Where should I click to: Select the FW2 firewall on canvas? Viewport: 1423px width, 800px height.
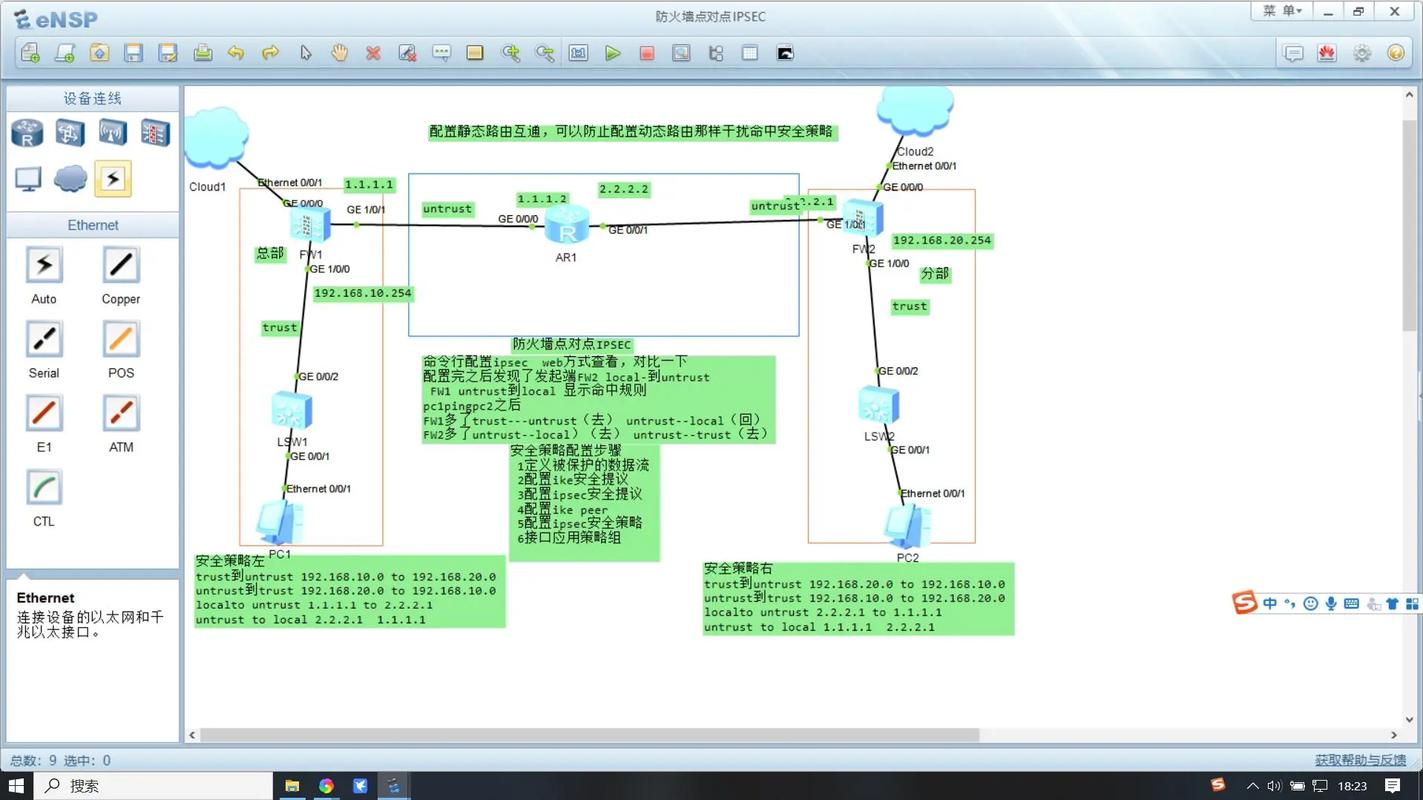862,219
